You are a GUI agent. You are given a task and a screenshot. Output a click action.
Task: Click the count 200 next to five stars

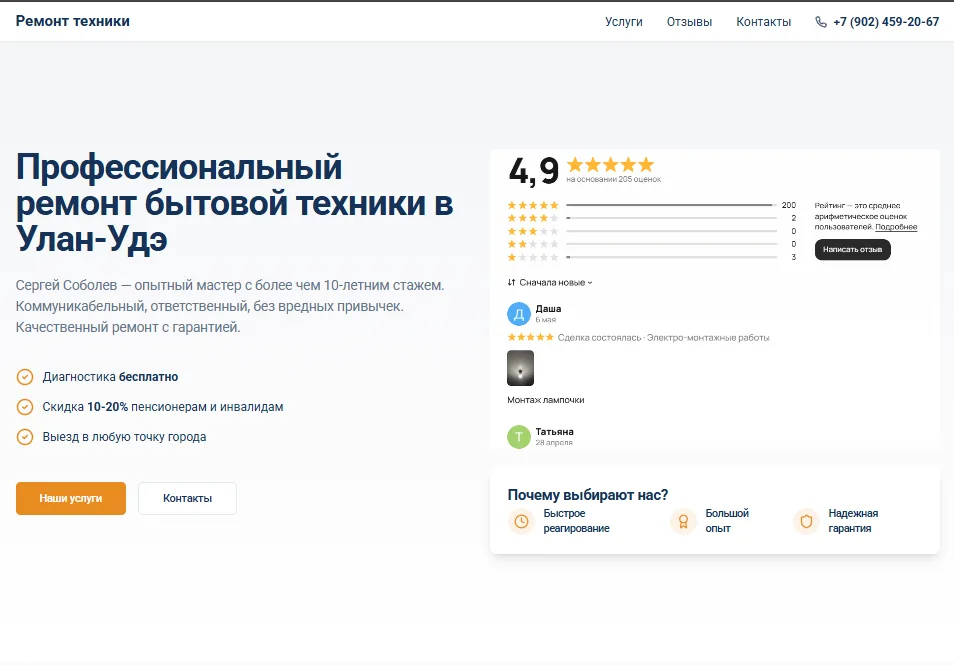pos(789,205)
